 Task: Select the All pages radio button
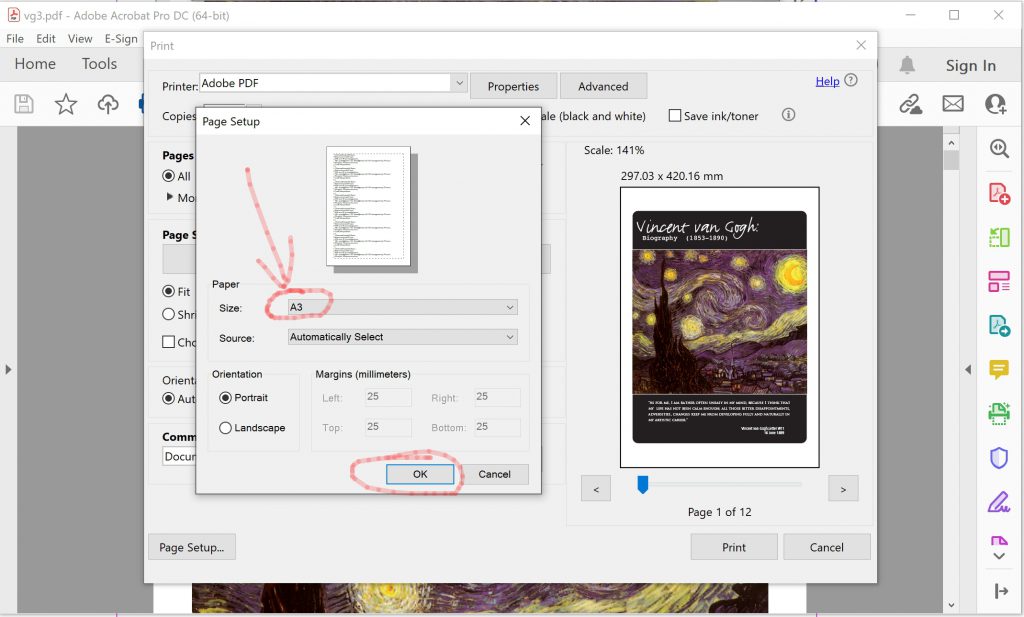[170, 176]
